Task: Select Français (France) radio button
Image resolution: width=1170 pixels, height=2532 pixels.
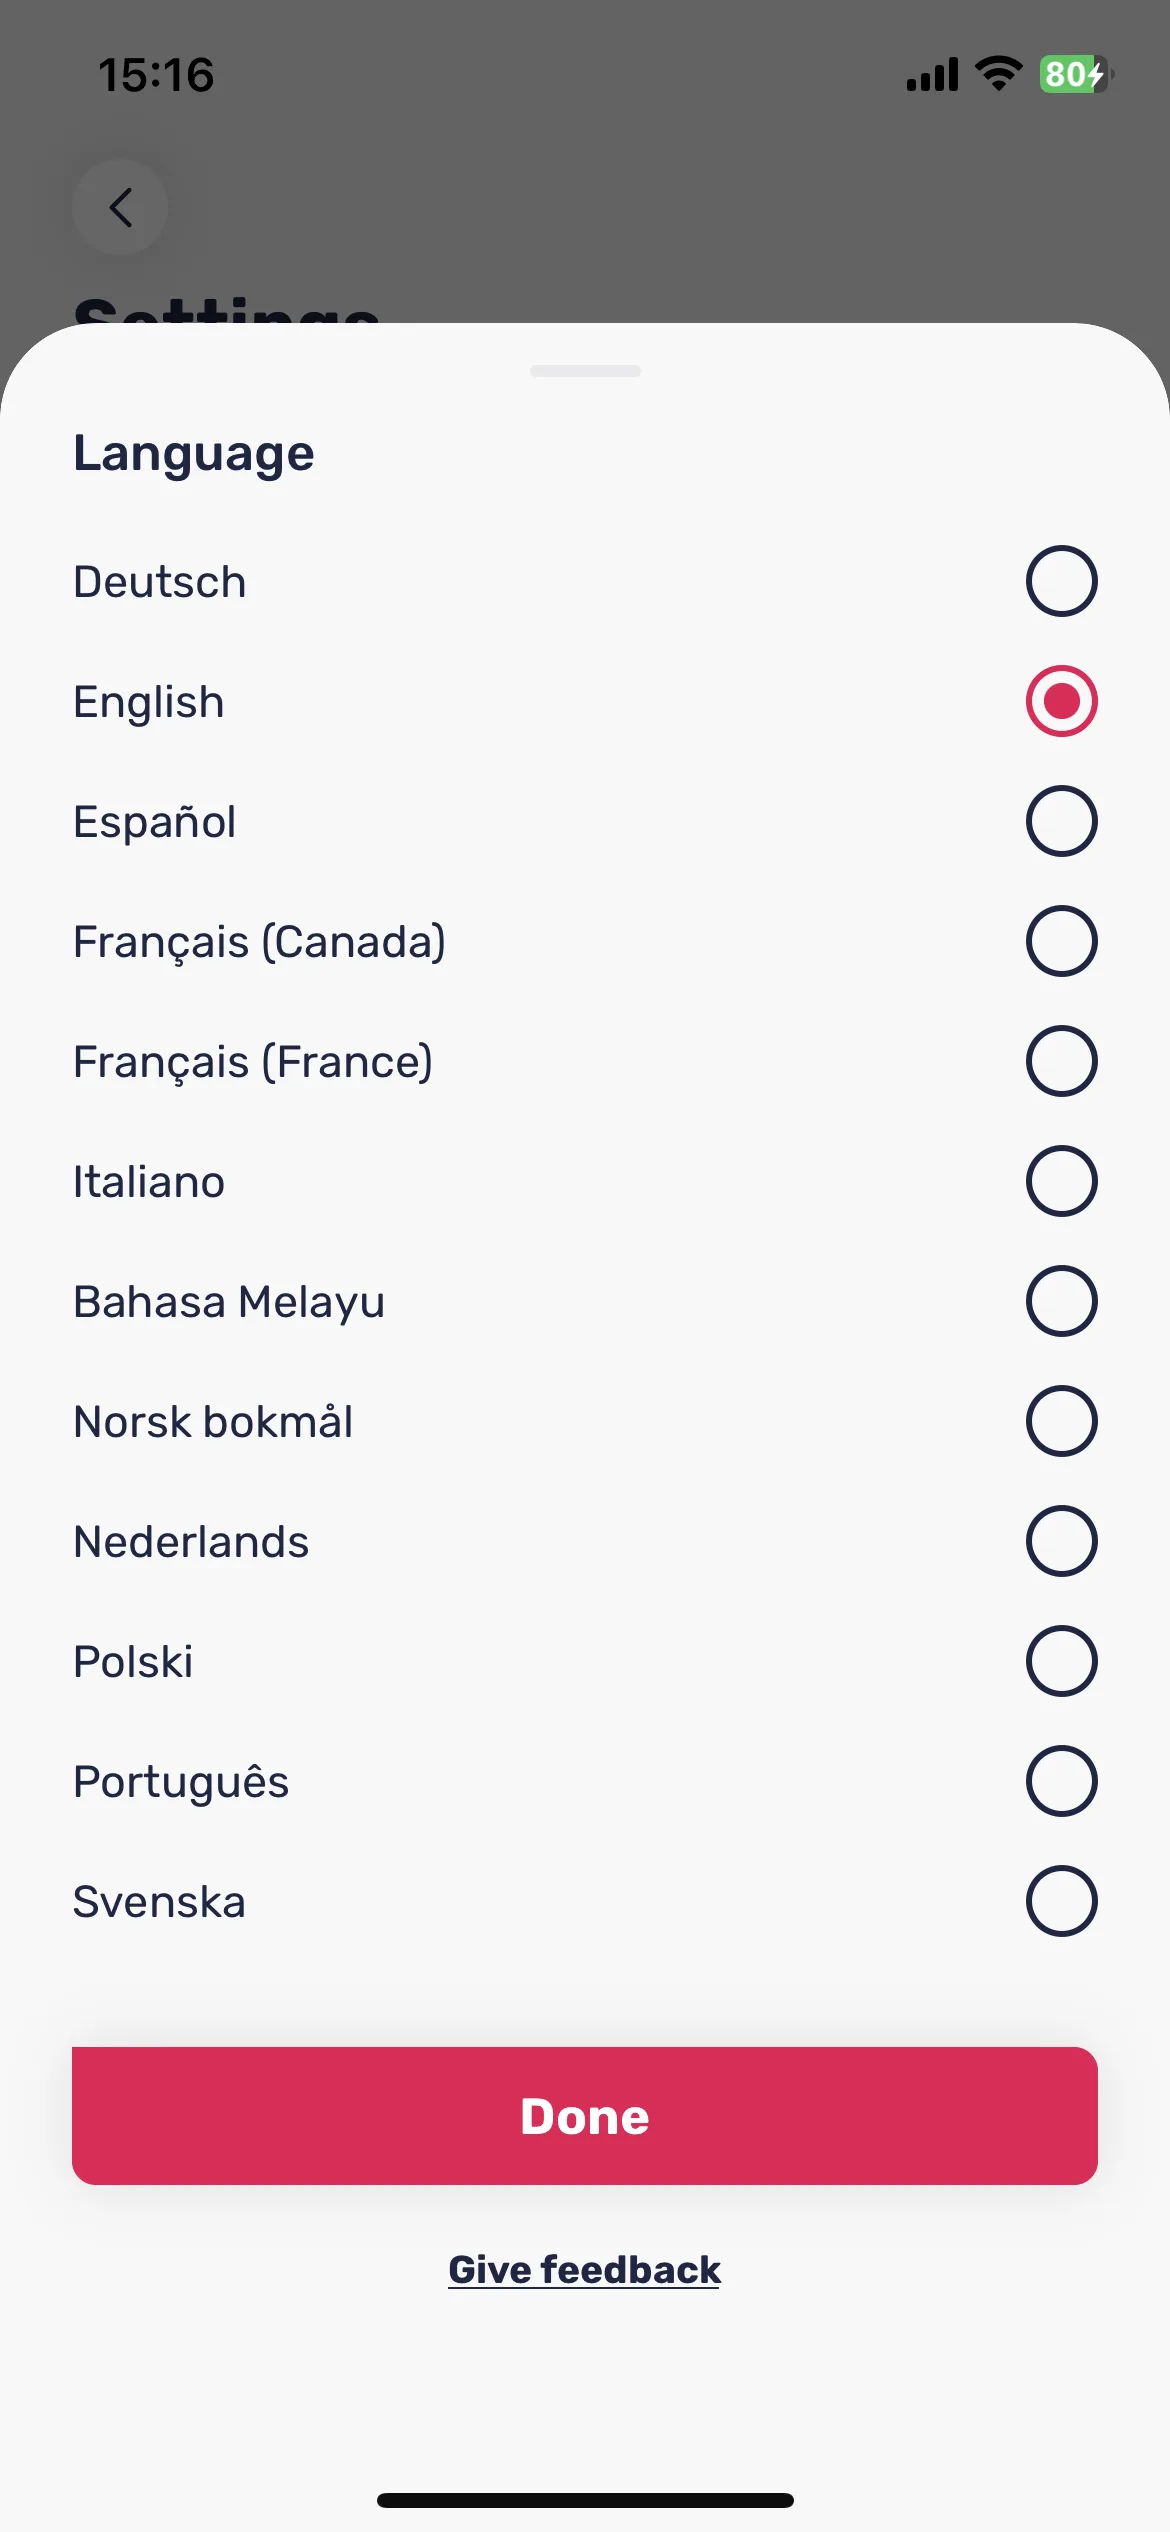Action: tap(1061, 1061)
